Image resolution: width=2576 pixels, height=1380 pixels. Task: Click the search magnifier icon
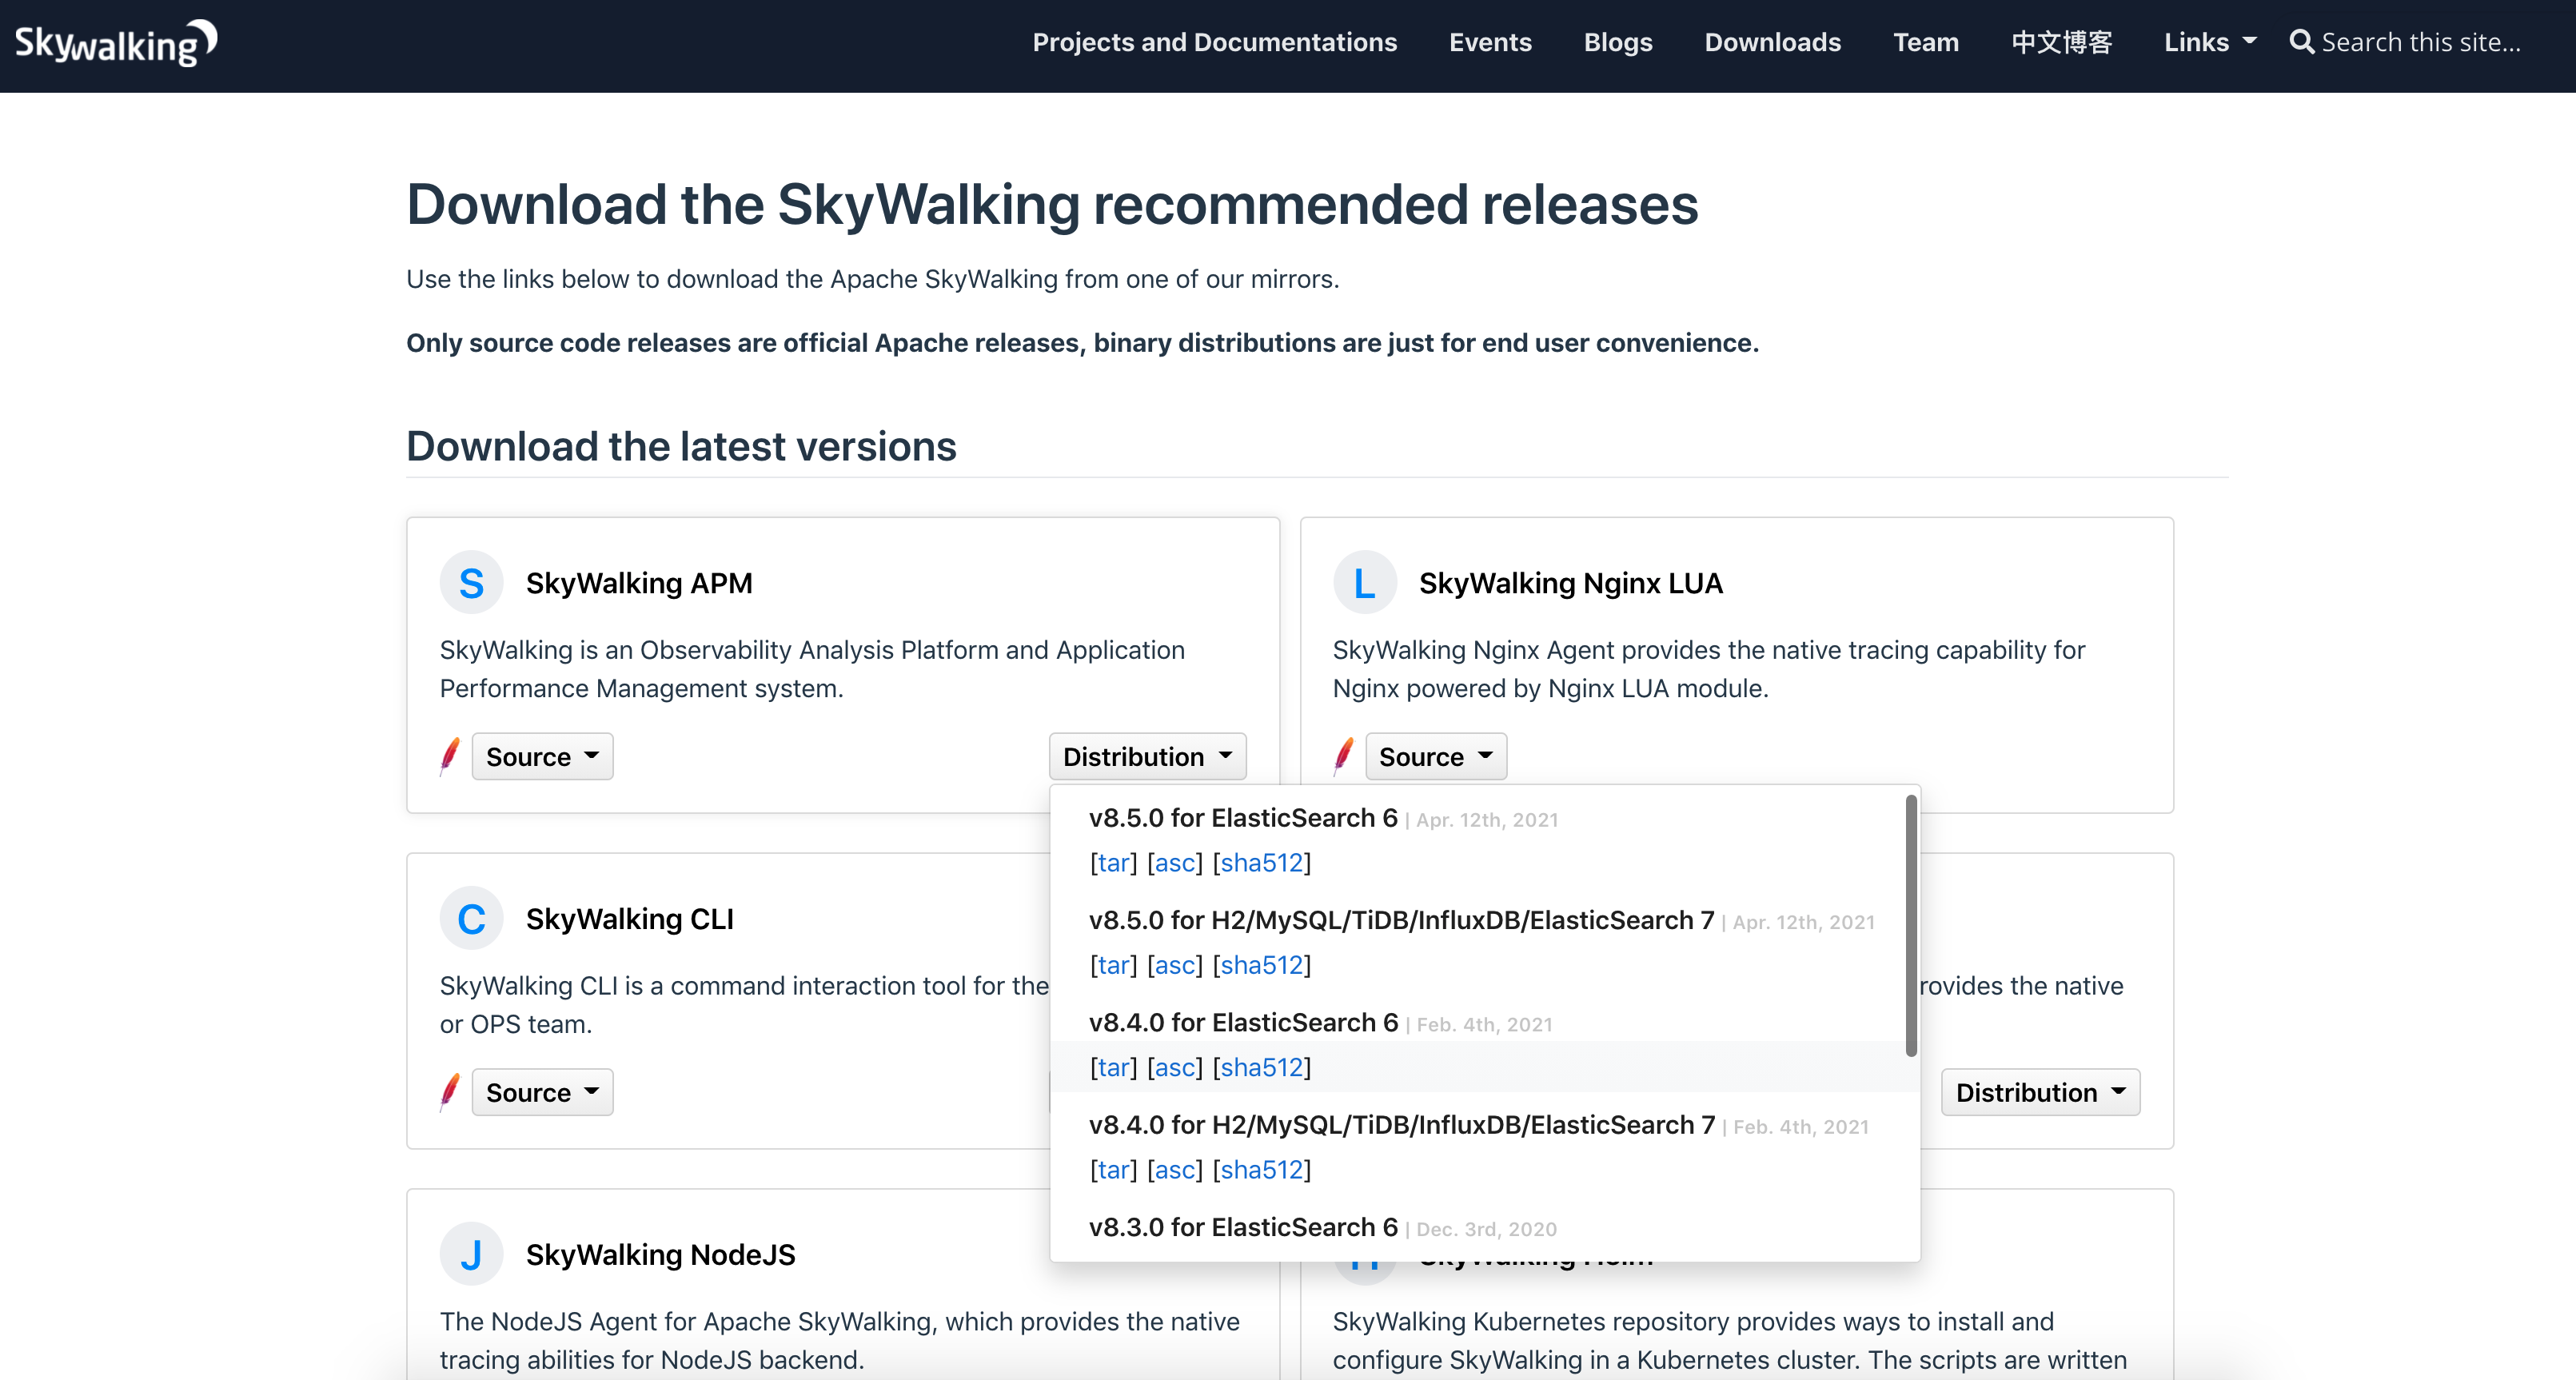coord(2301,42)
